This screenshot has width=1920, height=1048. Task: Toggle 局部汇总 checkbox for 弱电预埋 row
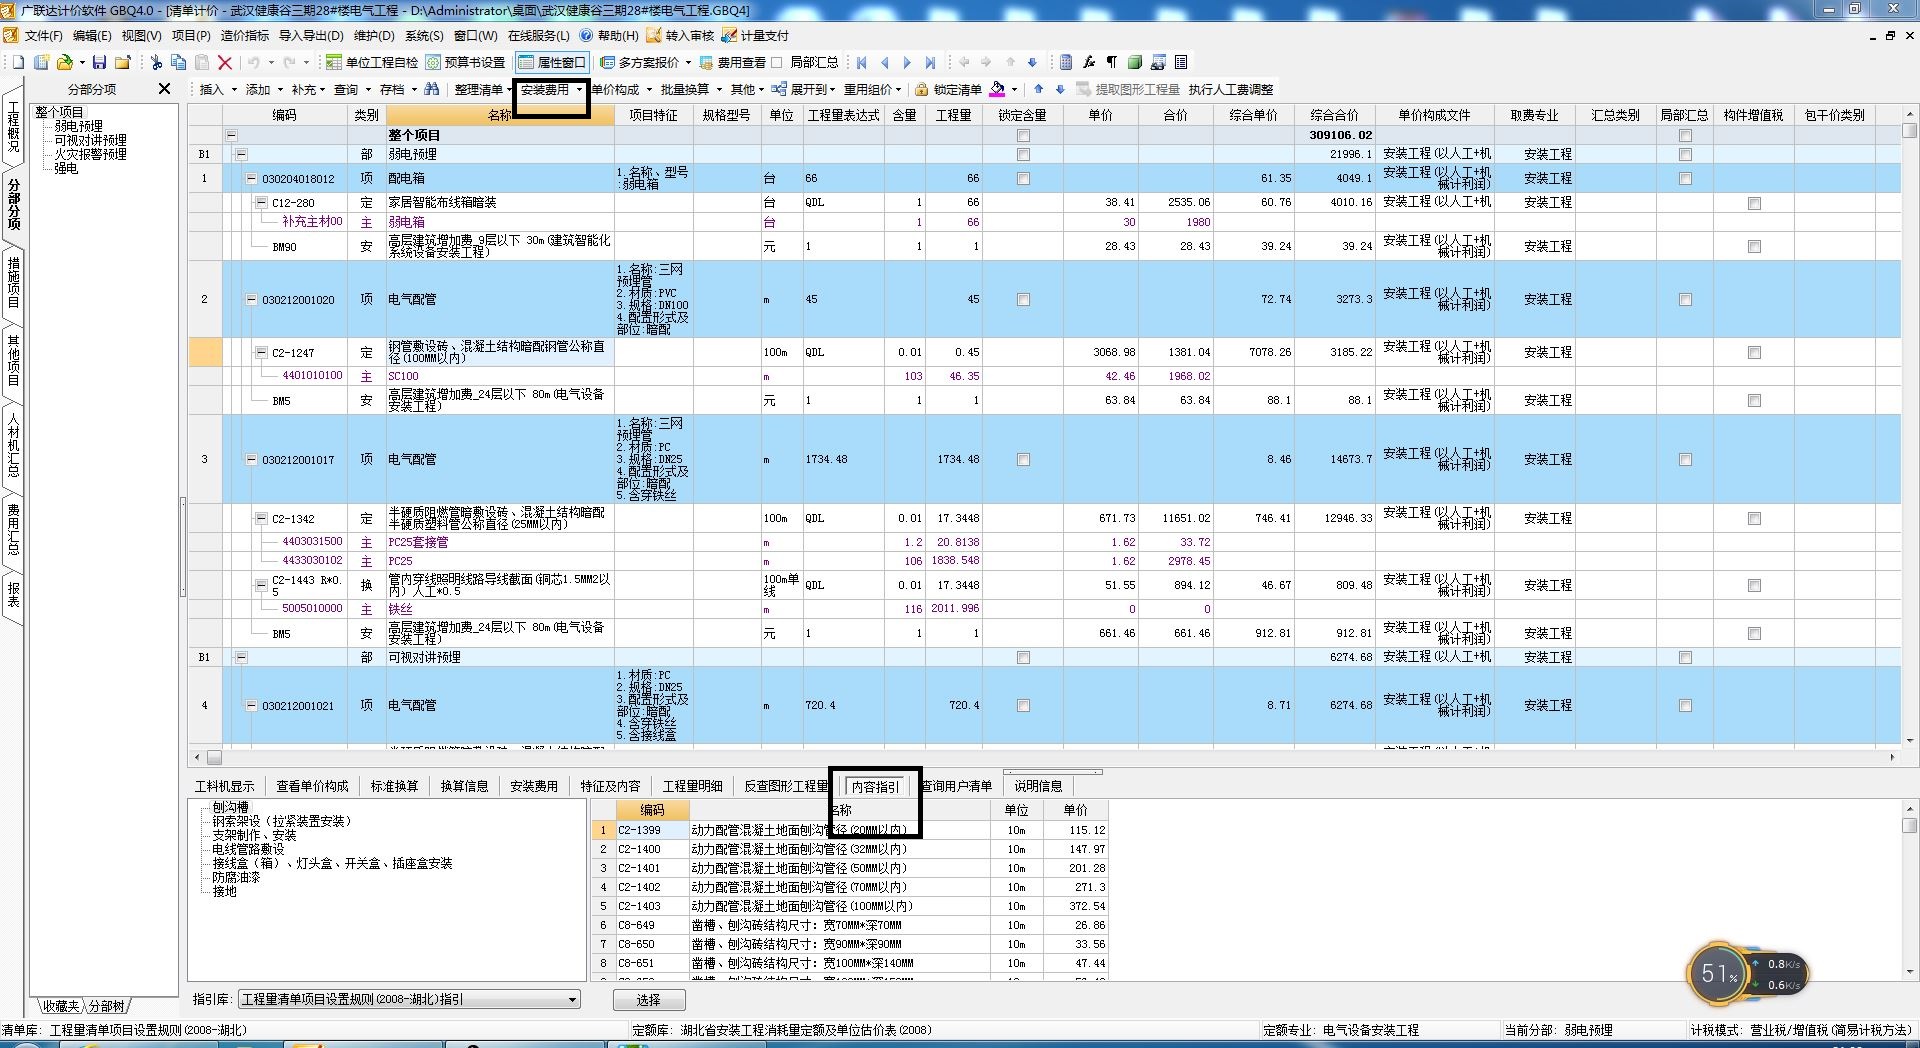1685,154
